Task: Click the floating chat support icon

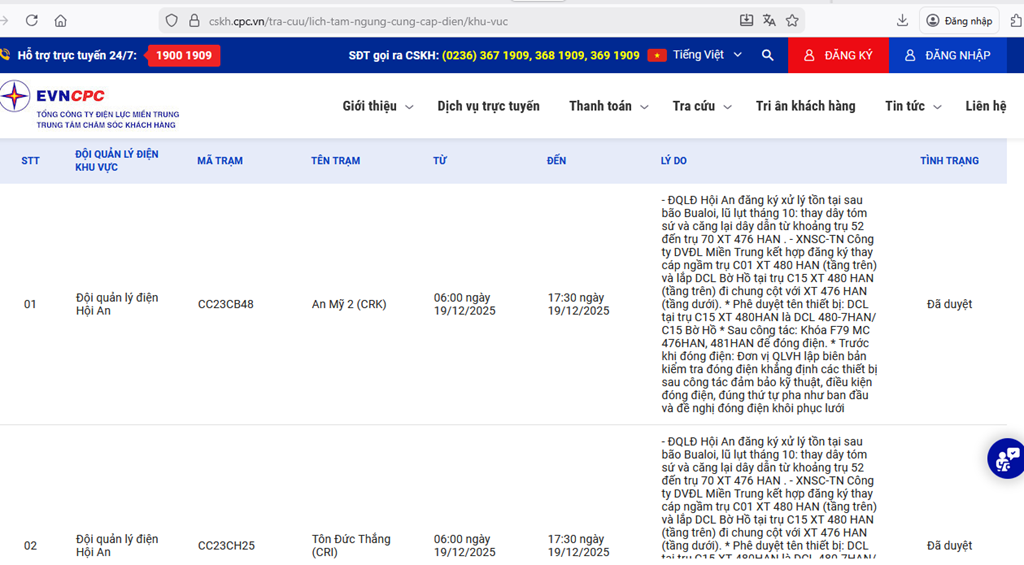Action: [1006, 458]
